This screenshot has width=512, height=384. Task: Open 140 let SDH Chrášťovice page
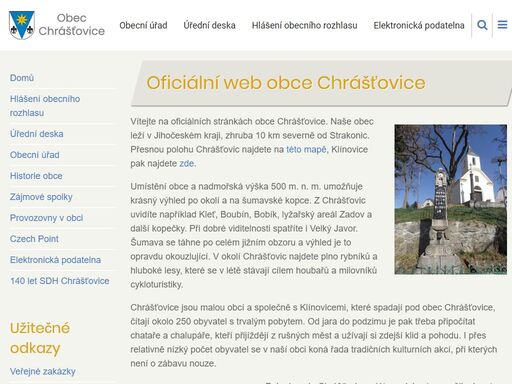pos(60,281)
